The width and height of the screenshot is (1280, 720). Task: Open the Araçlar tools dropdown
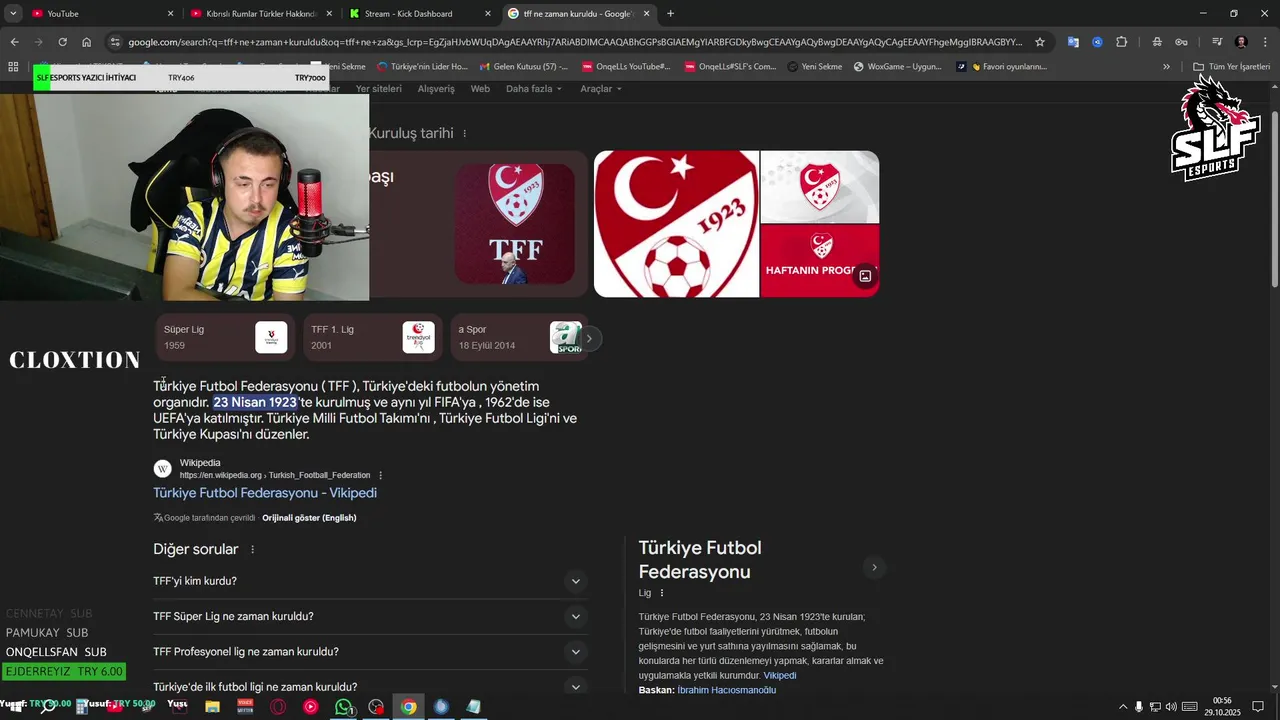pyautogui.click(x=601, y=88)
